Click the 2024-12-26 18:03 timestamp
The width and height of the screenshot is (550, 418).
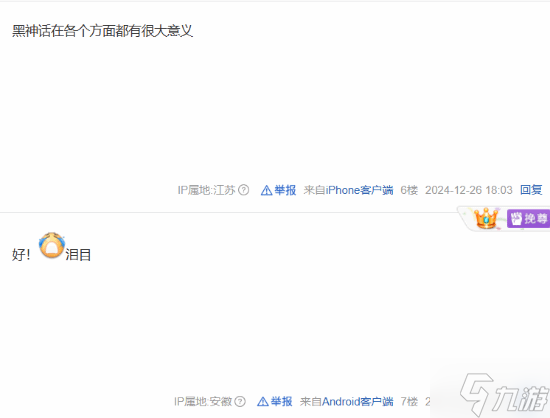click(469, 190)
